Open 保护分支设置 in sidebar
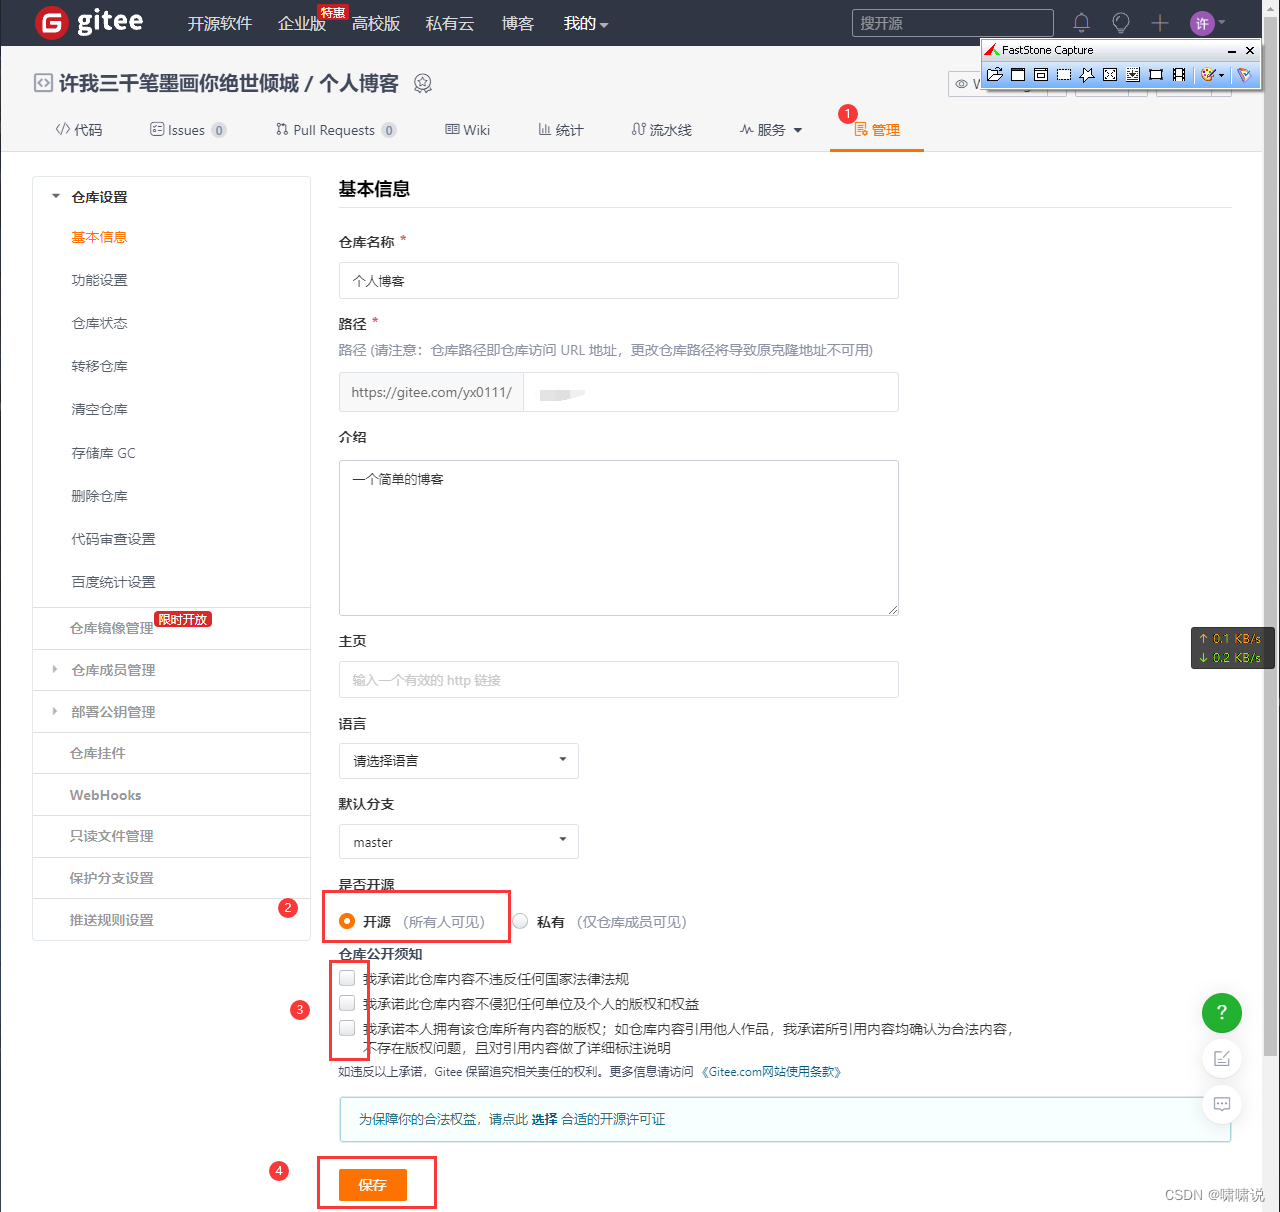This screenshot has width=1280, height=1212. 112,878
